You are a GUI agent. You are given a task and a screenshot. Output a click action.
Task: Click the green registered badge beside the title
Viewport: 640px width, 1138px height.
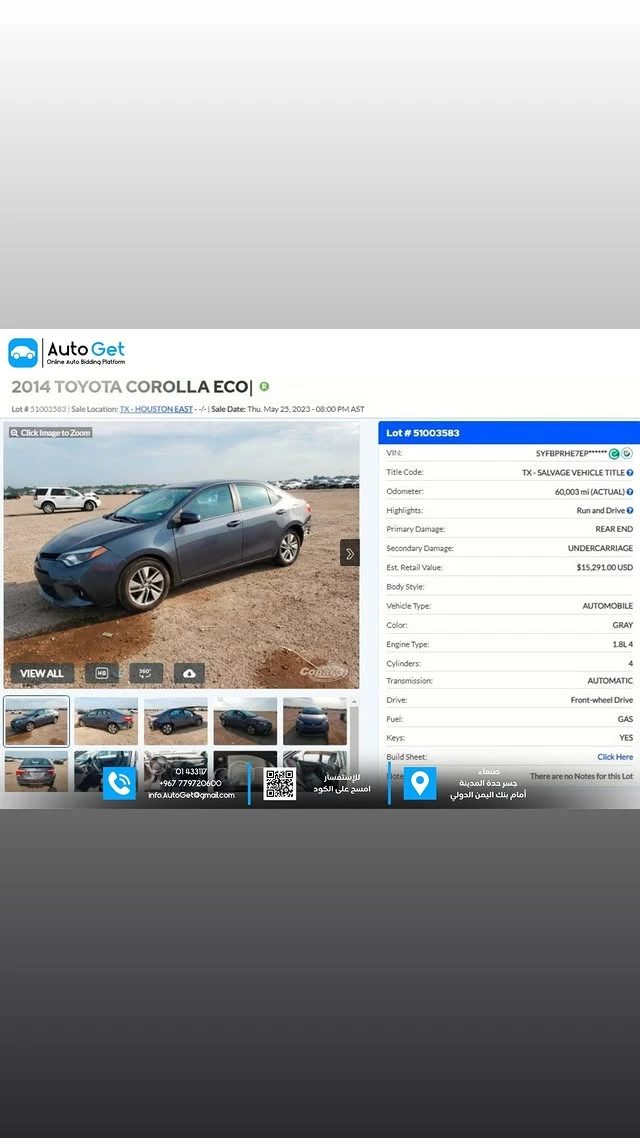(264, 387)
